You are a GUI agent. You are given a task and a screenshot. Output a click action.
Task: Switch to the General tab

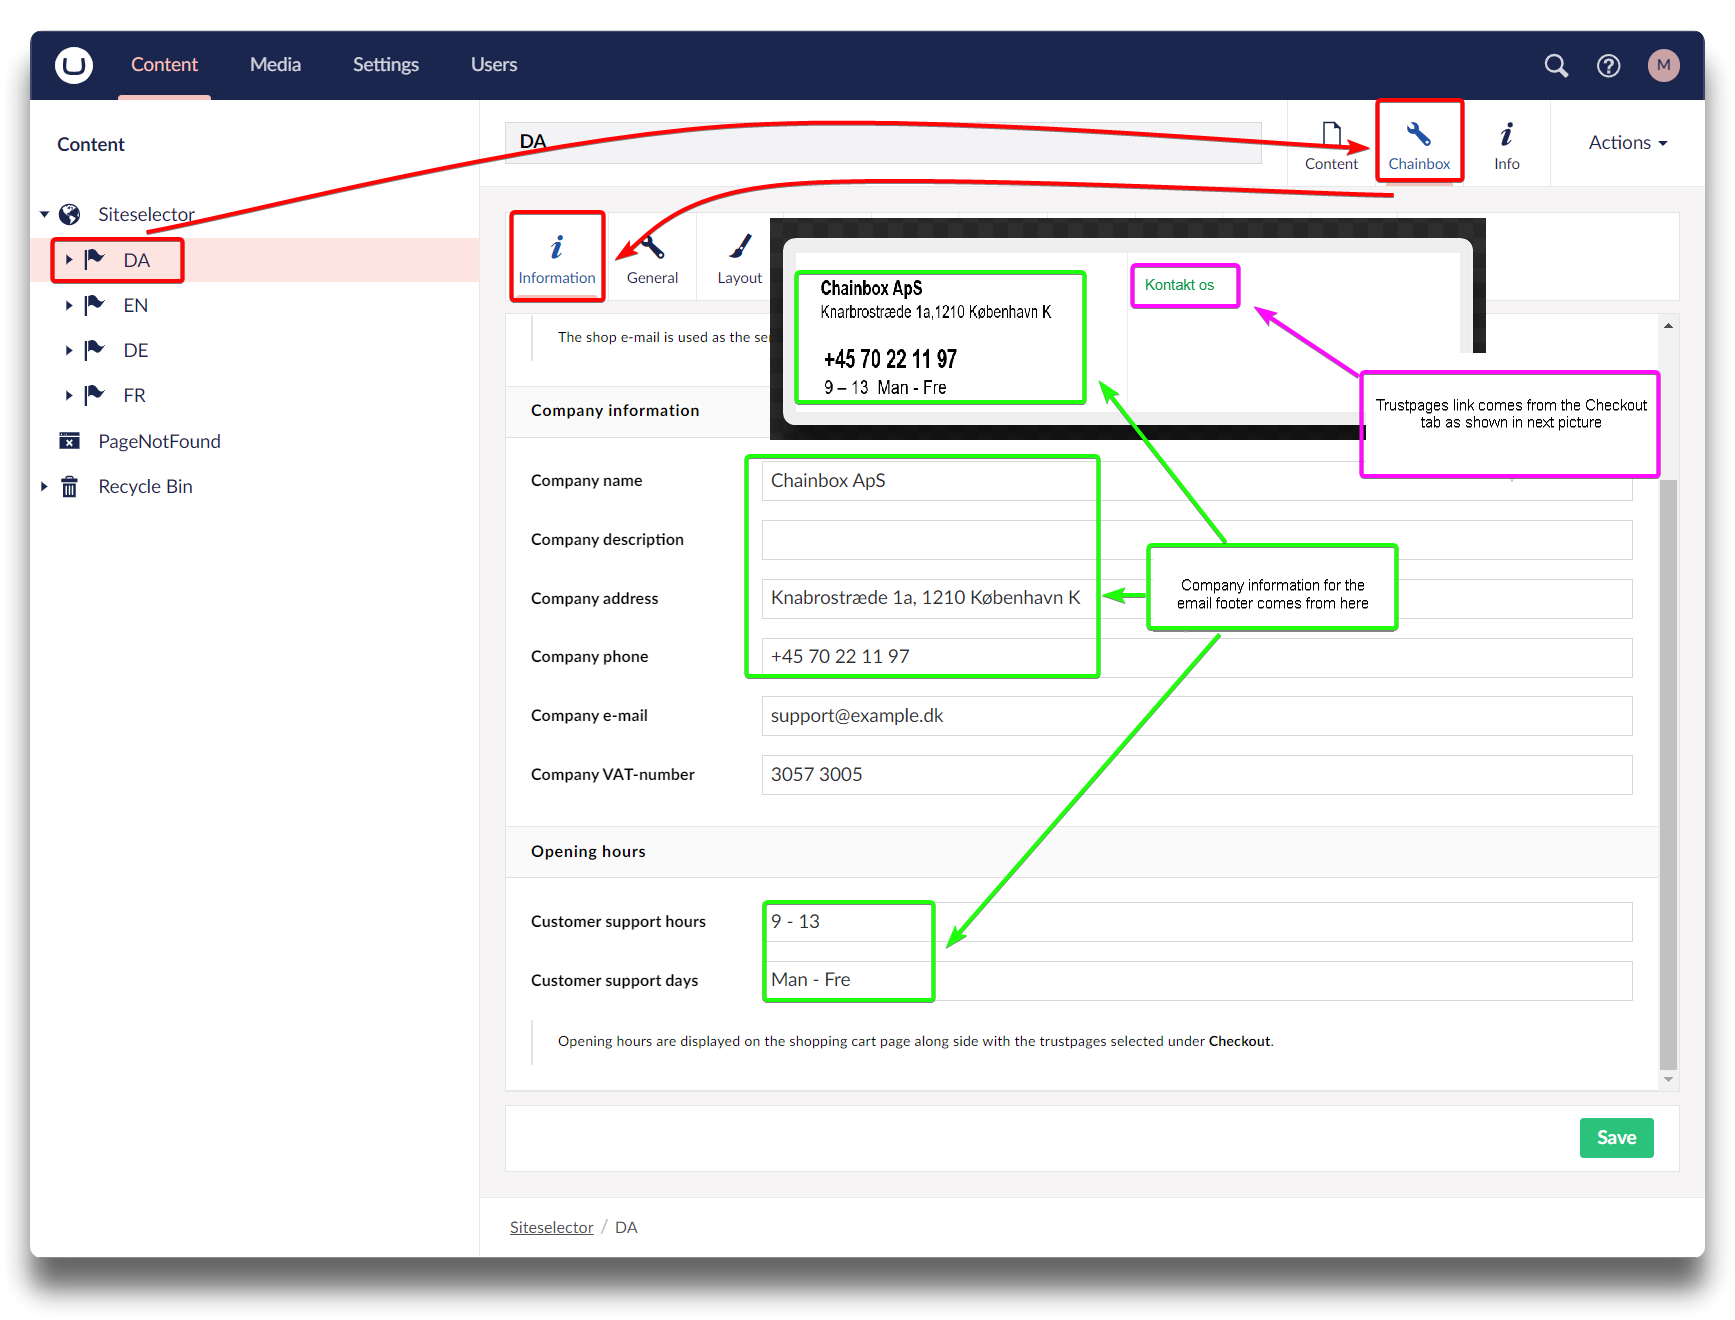[652, 259]
